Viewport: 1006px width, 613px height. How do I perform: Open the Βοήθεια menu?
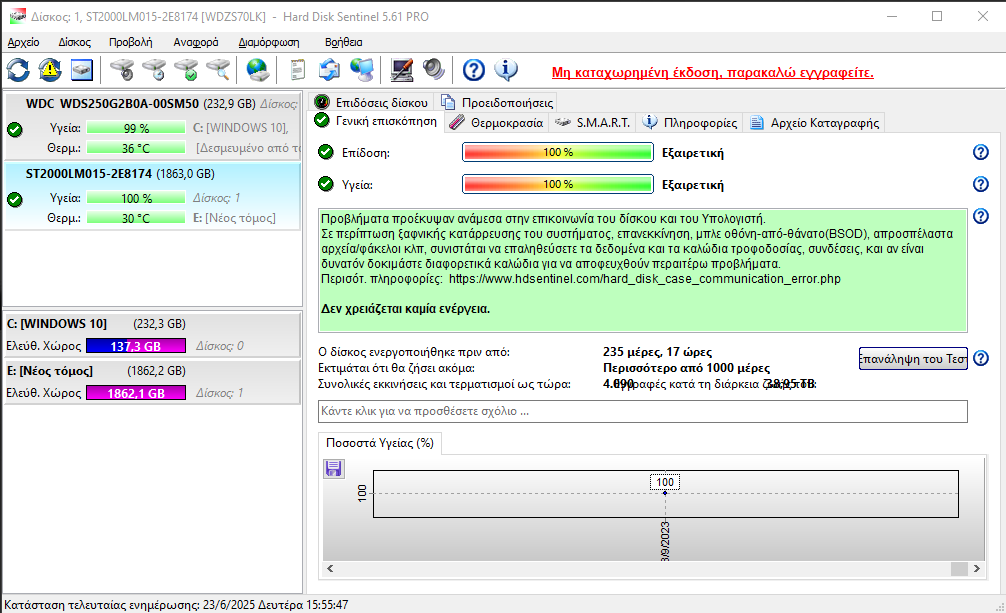343,42
